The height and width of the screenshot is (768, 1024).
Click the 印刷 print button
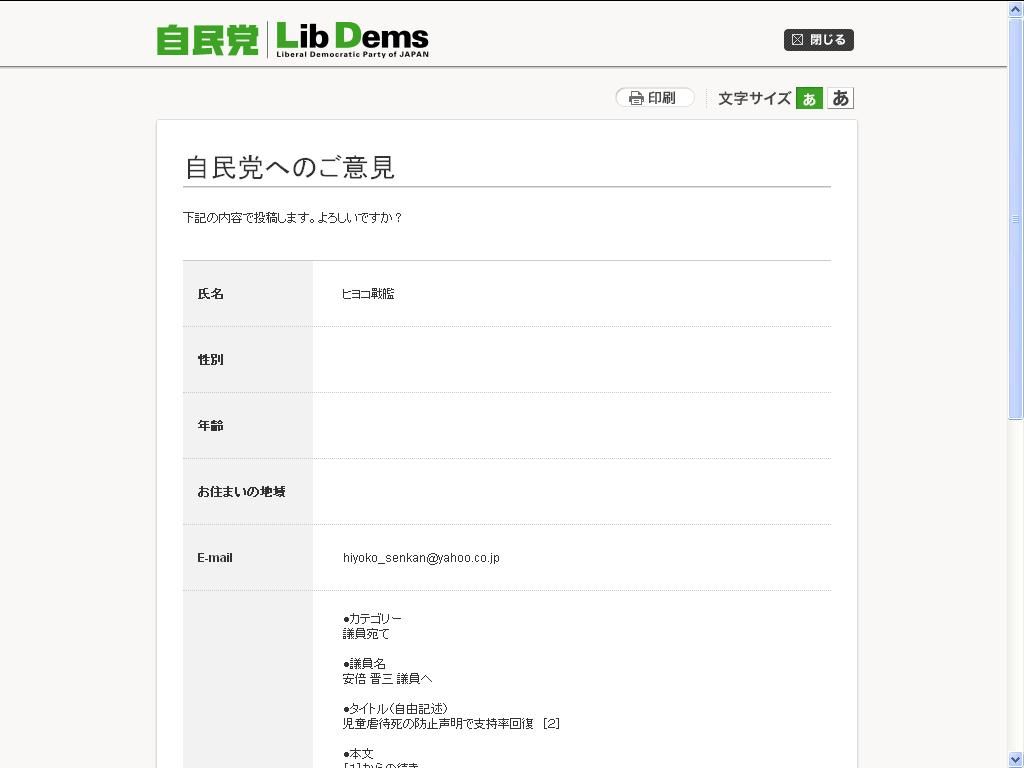tap(655, 98)
